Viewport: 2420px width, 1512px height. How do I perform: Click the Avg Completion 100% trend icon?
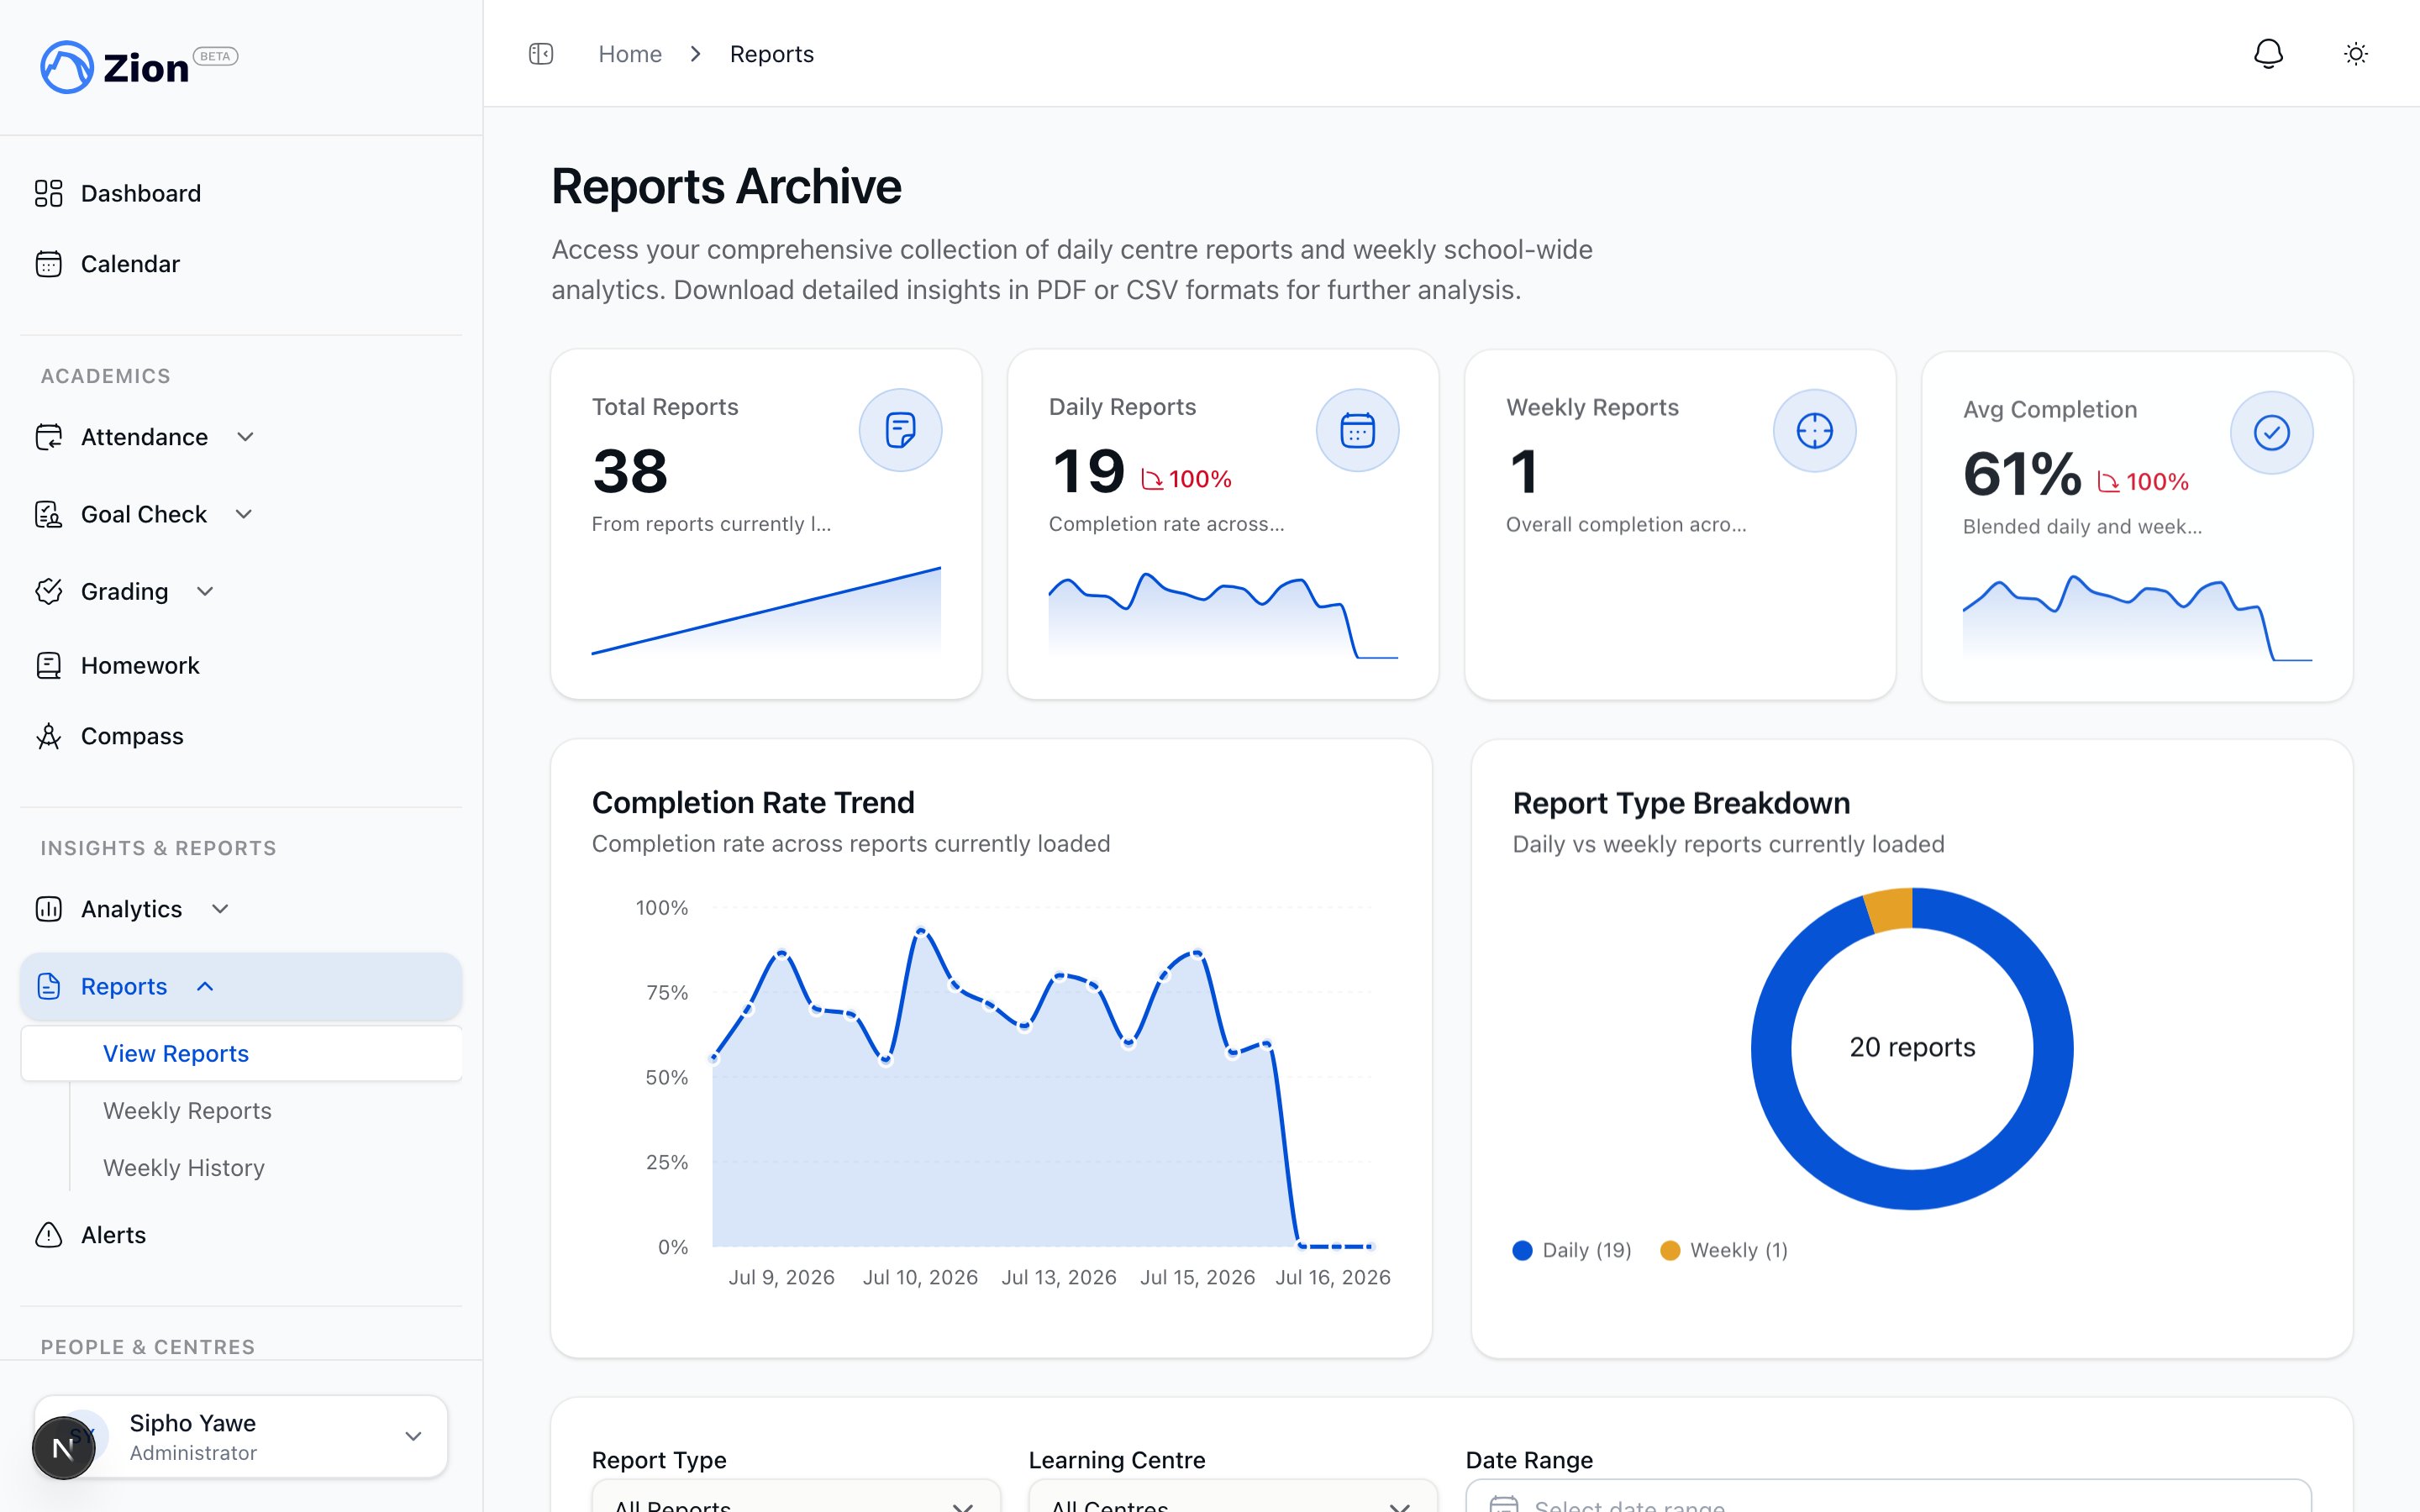[x=2108, y=483]
